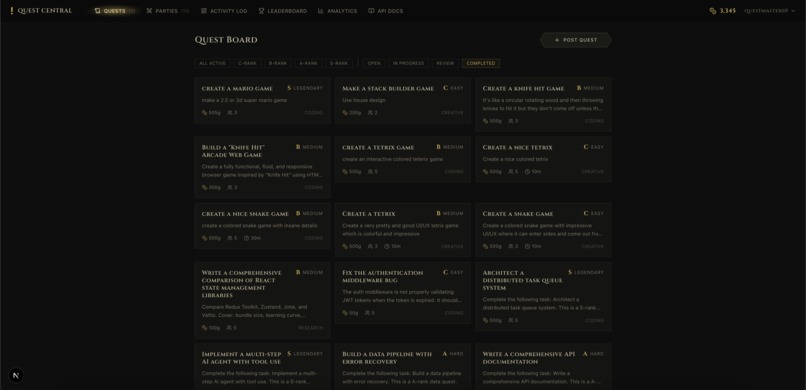Click coin icon on Stack Builder Game card
The width and height of the screenshot is (806, 390).
pyautogui.click(x=345, y=113)
